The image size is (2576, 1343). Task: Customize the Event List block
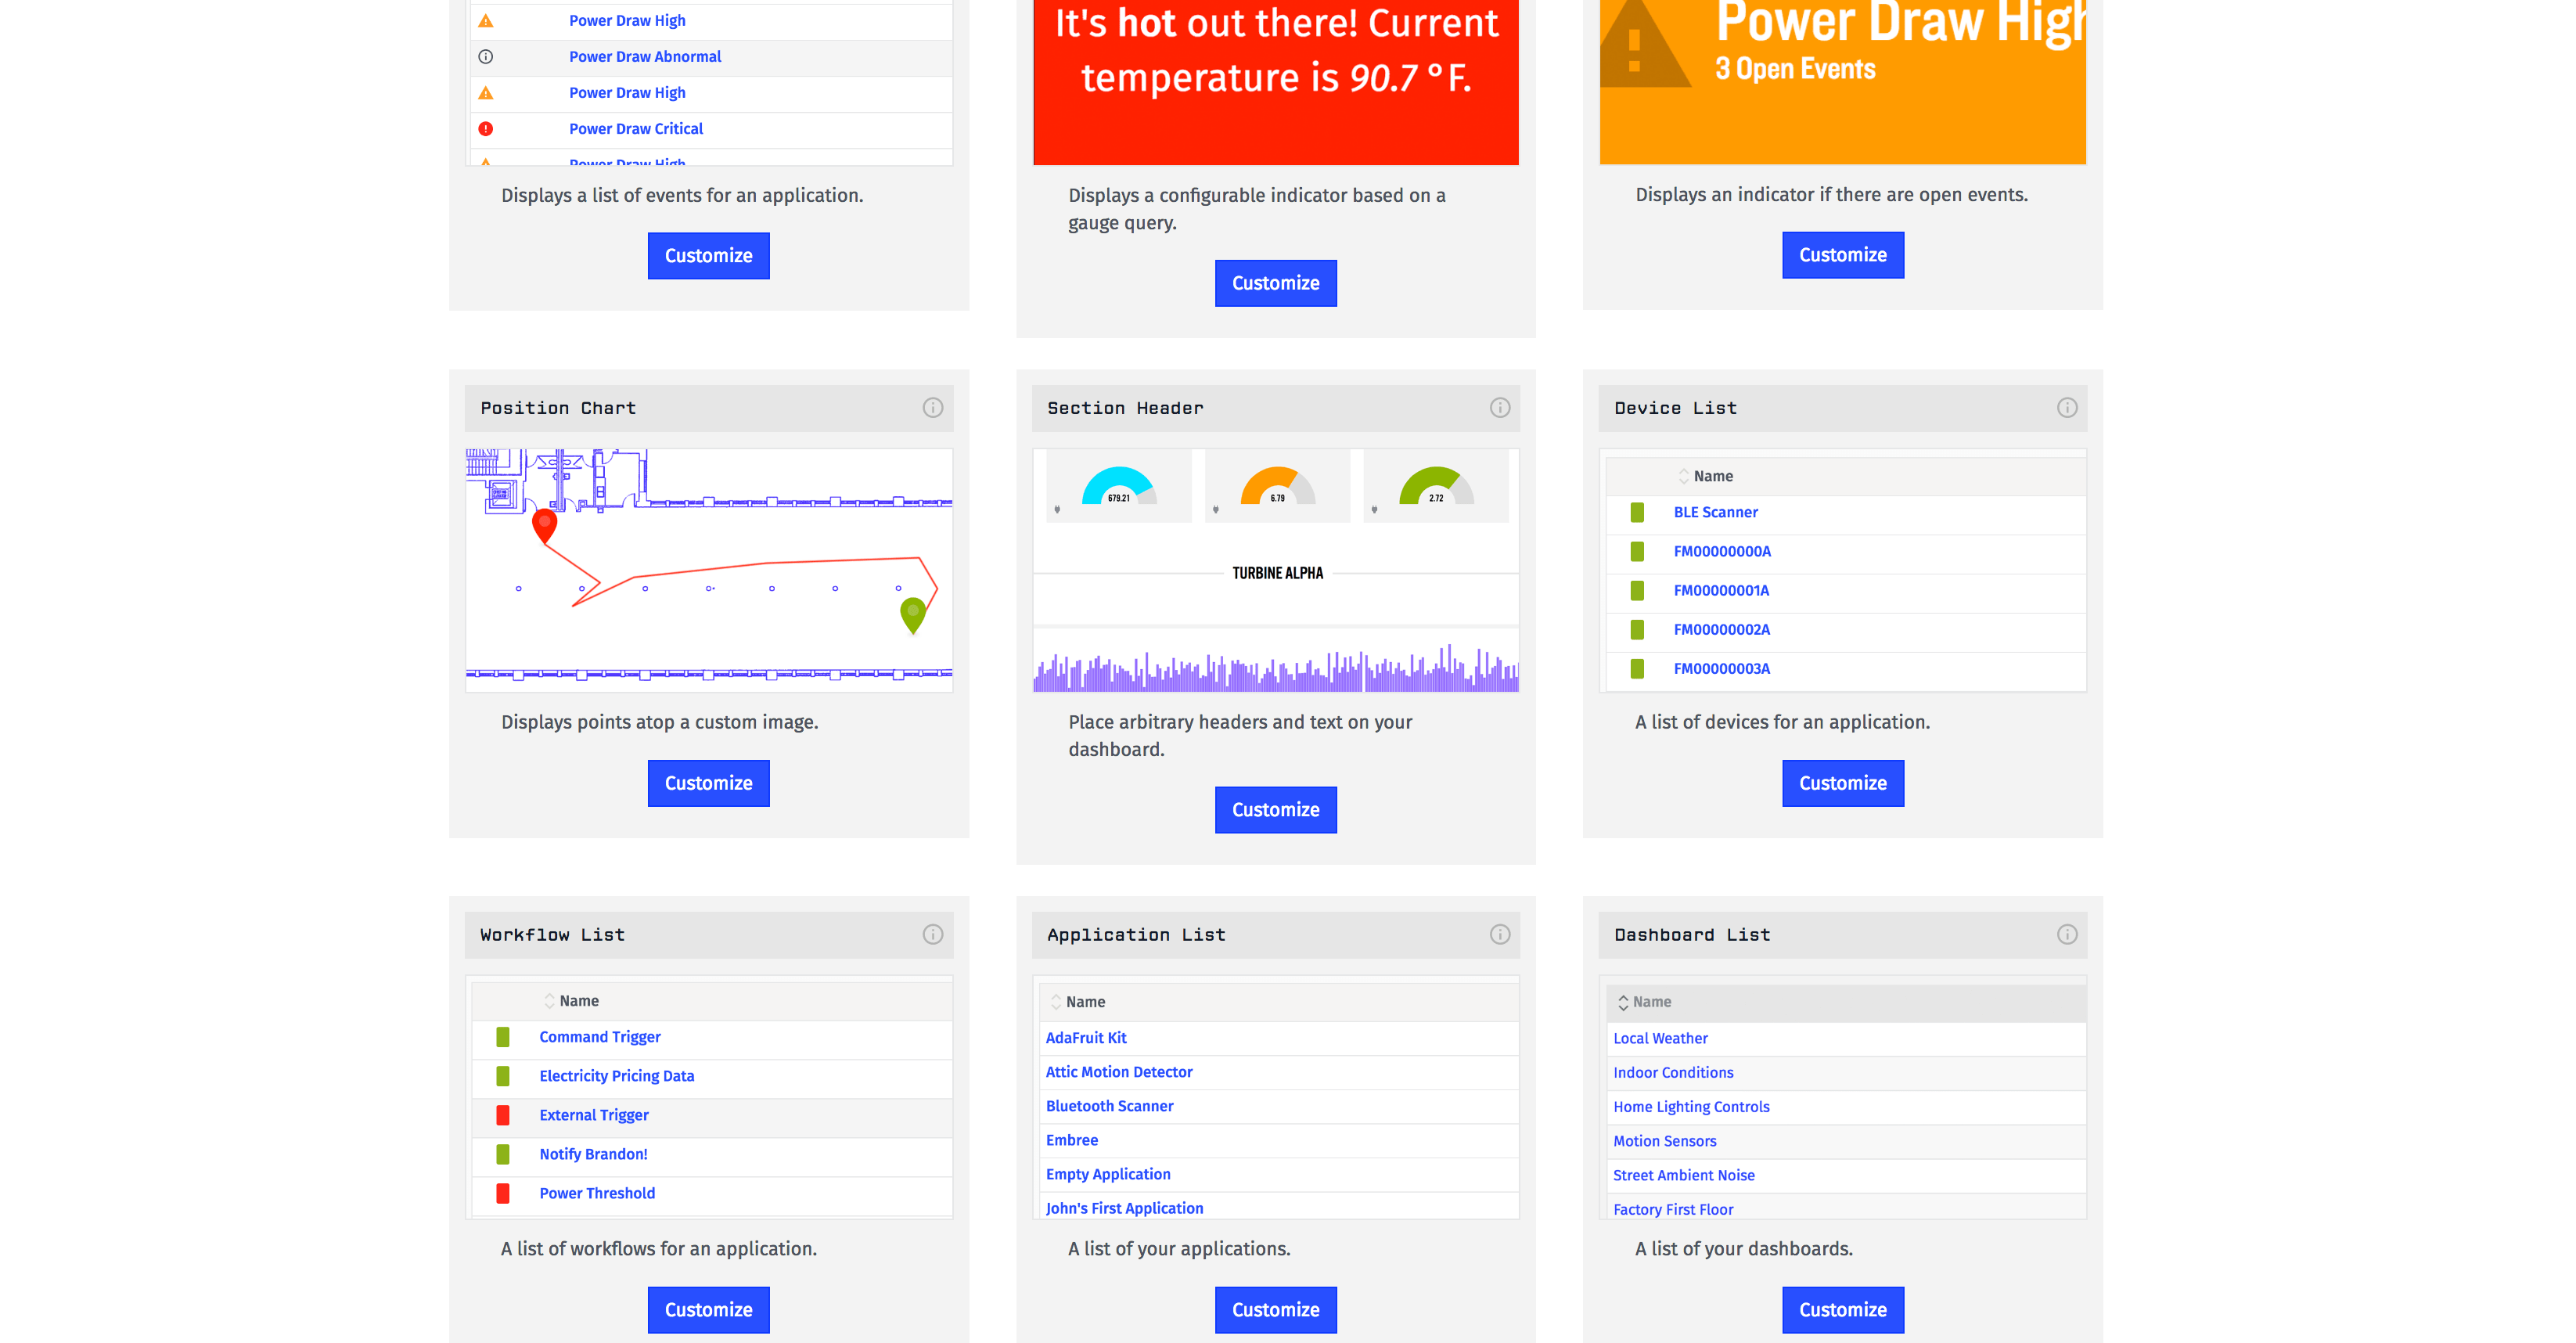click(708, 256)
